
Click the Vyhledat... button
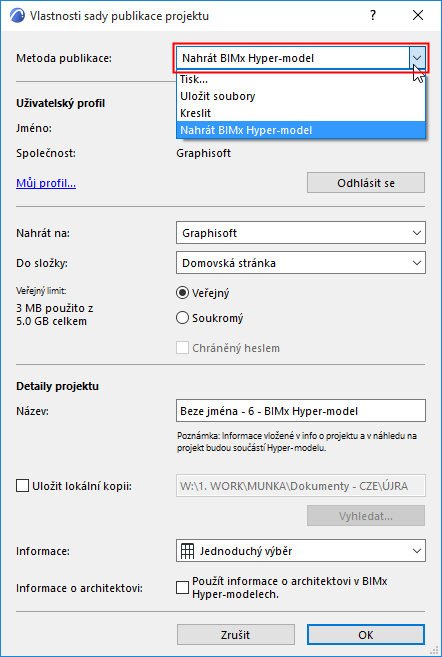coord(366,516)
